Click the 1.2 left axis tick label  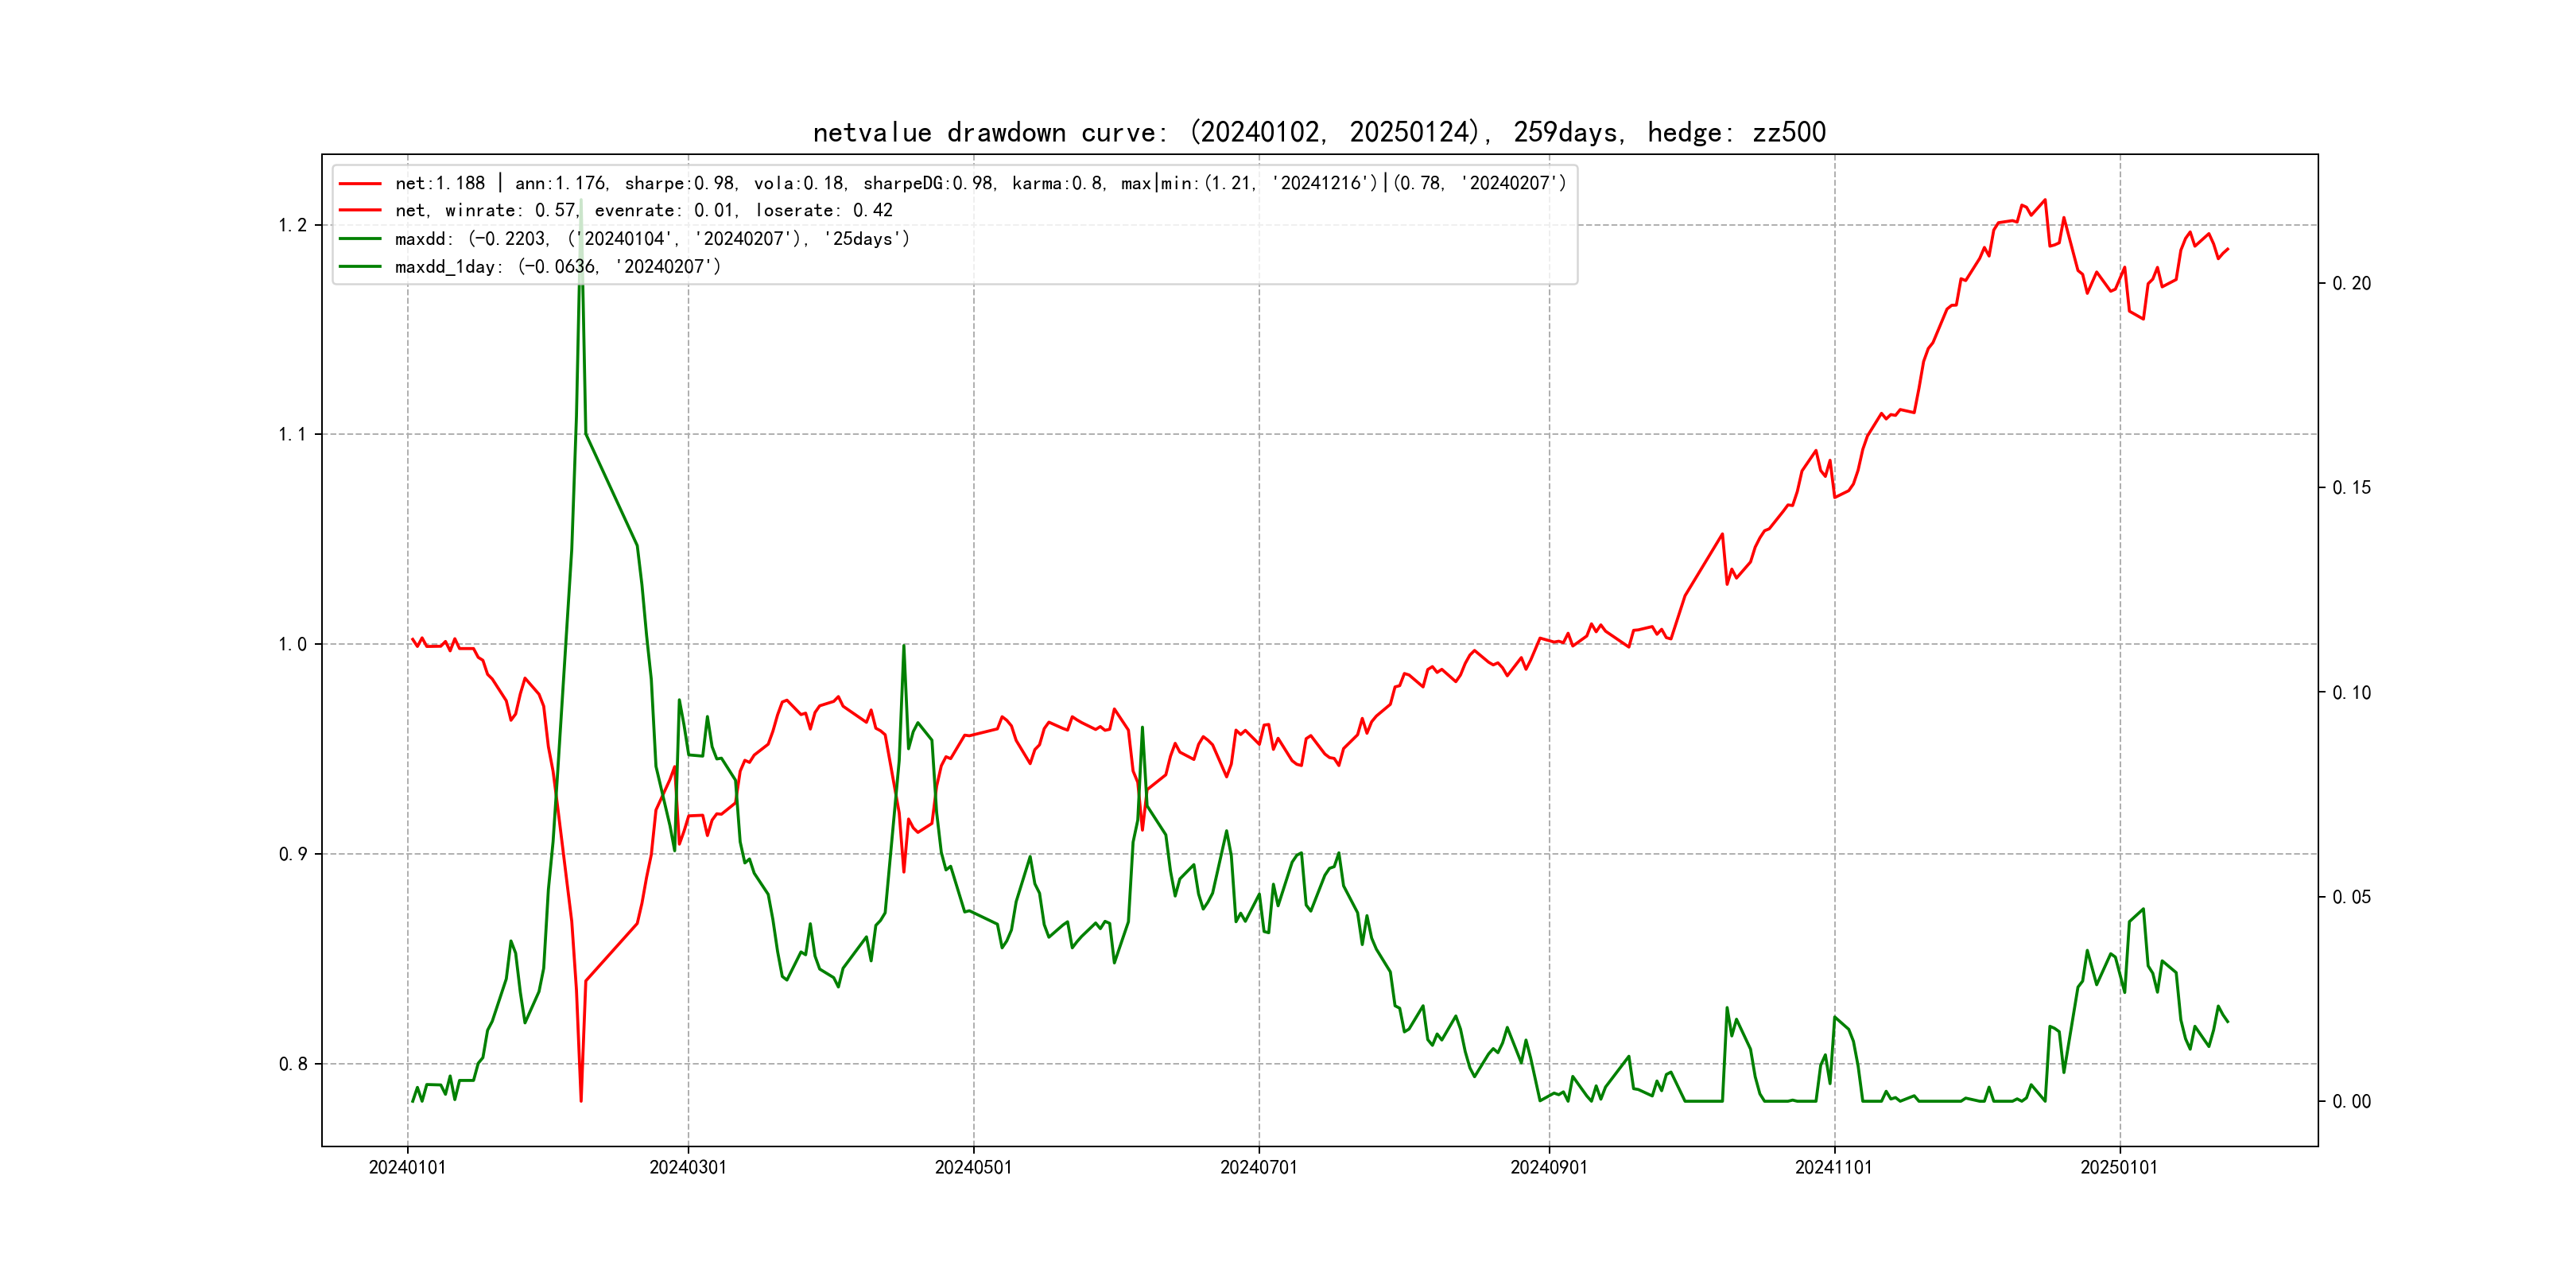pyautogui.click(x=292, y=225)
